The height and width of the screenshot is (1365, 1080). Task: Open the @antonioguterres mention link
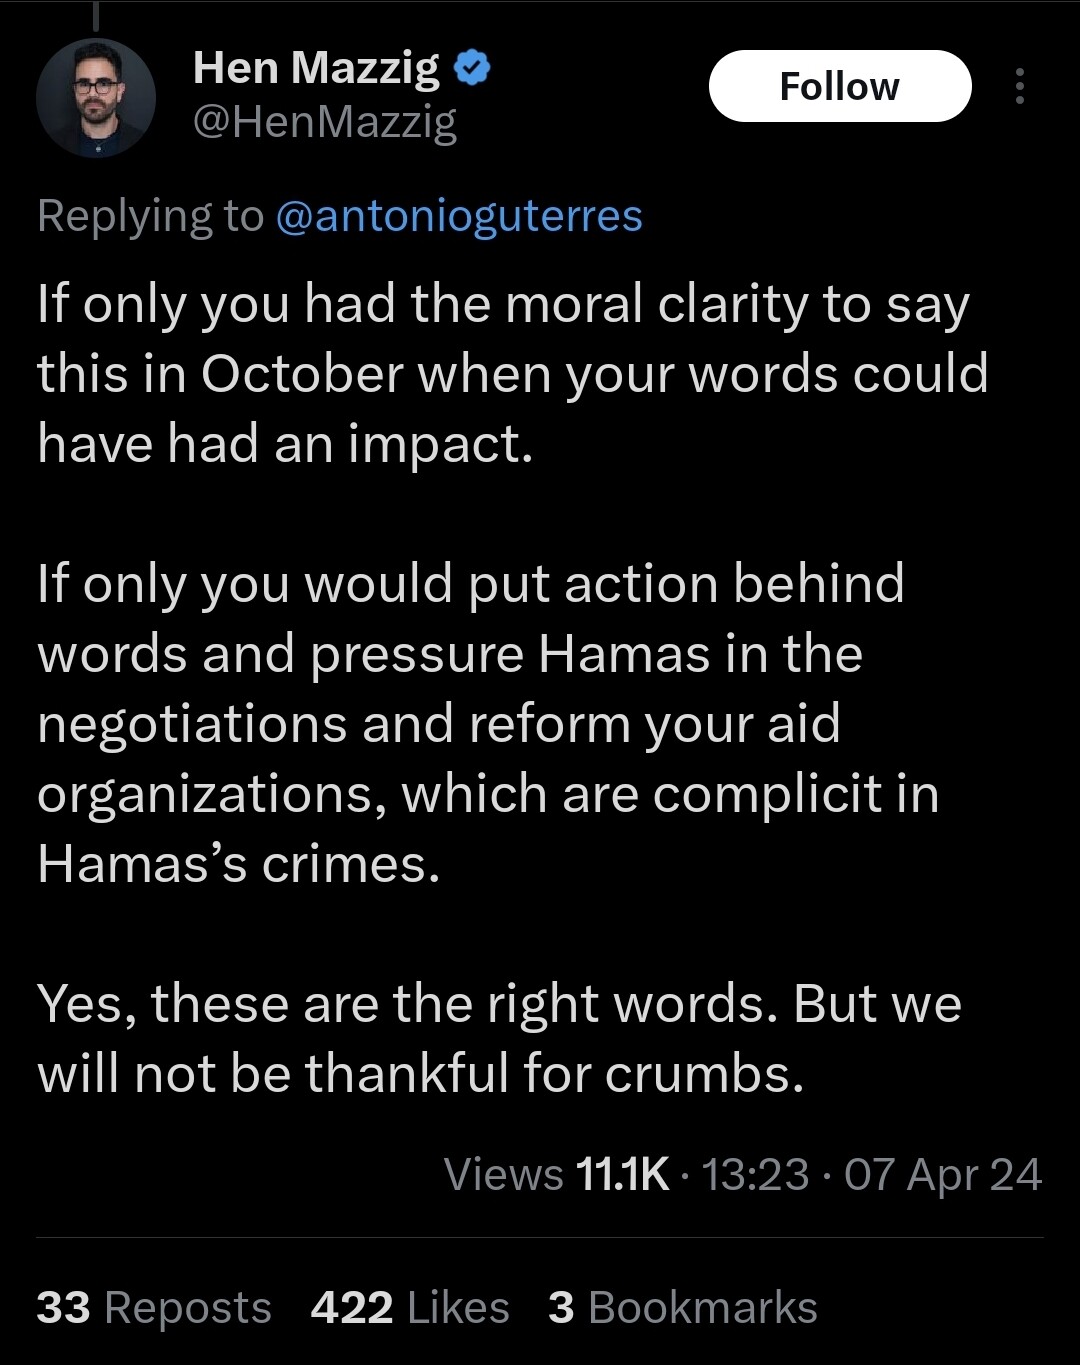point(458,216)
